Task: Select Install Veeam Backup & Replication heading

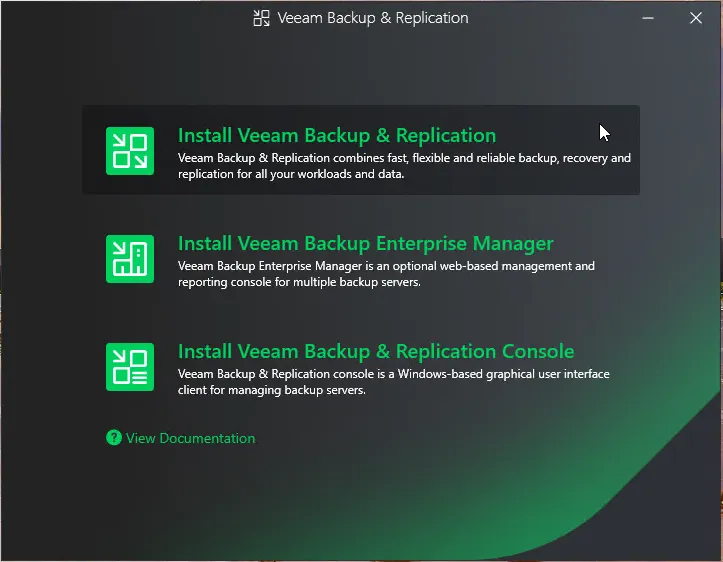Action: 336,135
